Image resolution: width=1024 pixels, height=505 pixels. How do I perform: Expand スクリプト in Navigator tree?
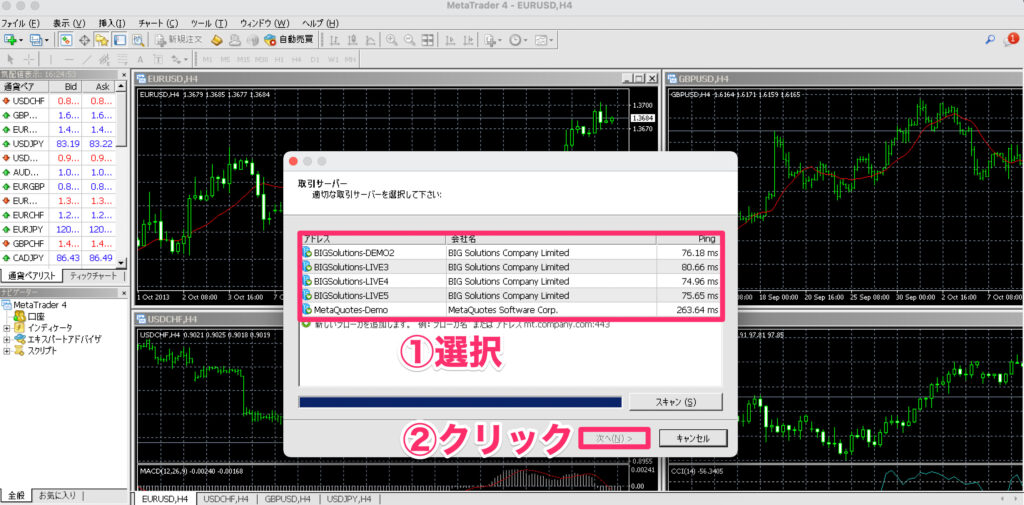7,351
